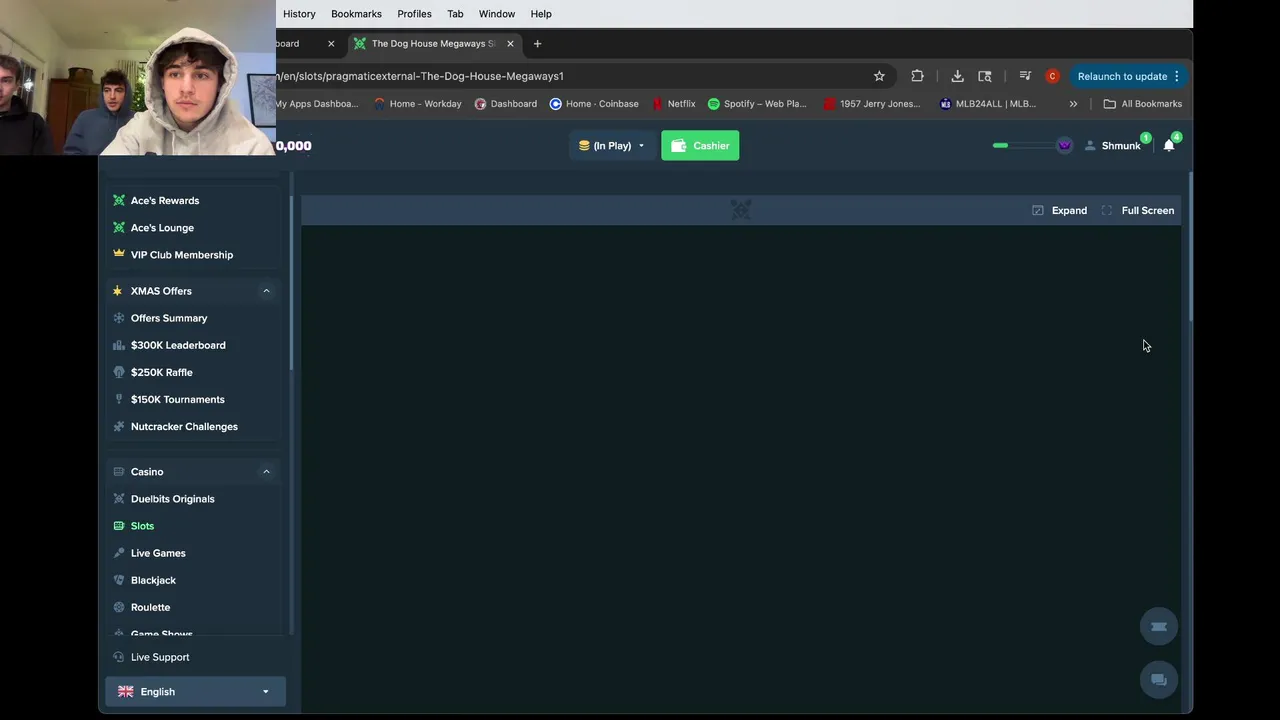Open the MLB24ALL bookmark
The height and width of the screenshot is (720, 1280).
(x=988, y=104)
